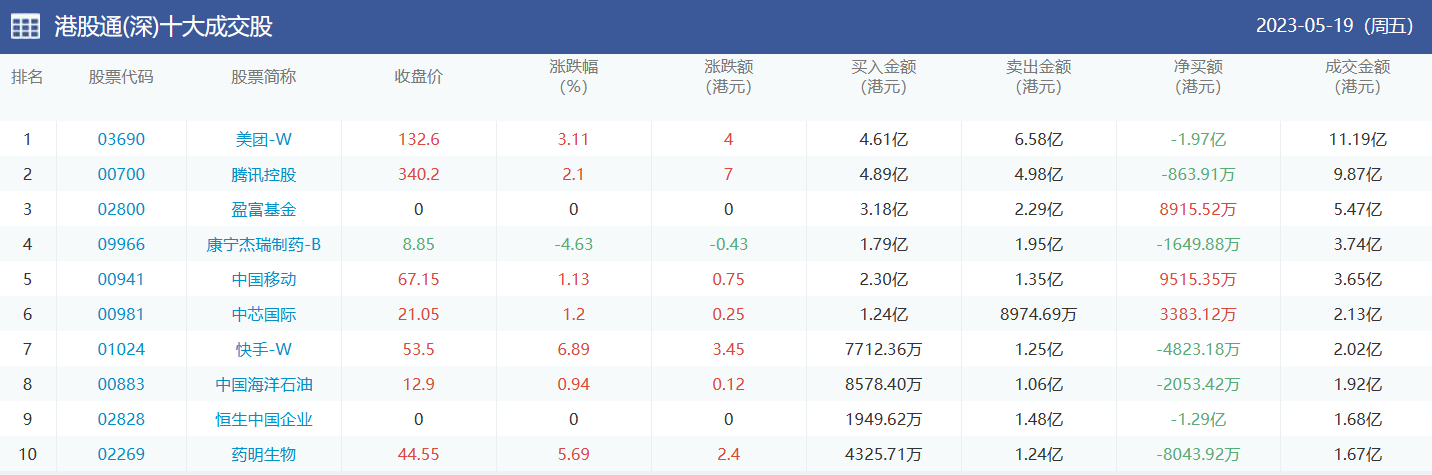Open 药明生物 stock page
Screen dimensions: 1432x475
pyautogui.click(x=264, y=455)
